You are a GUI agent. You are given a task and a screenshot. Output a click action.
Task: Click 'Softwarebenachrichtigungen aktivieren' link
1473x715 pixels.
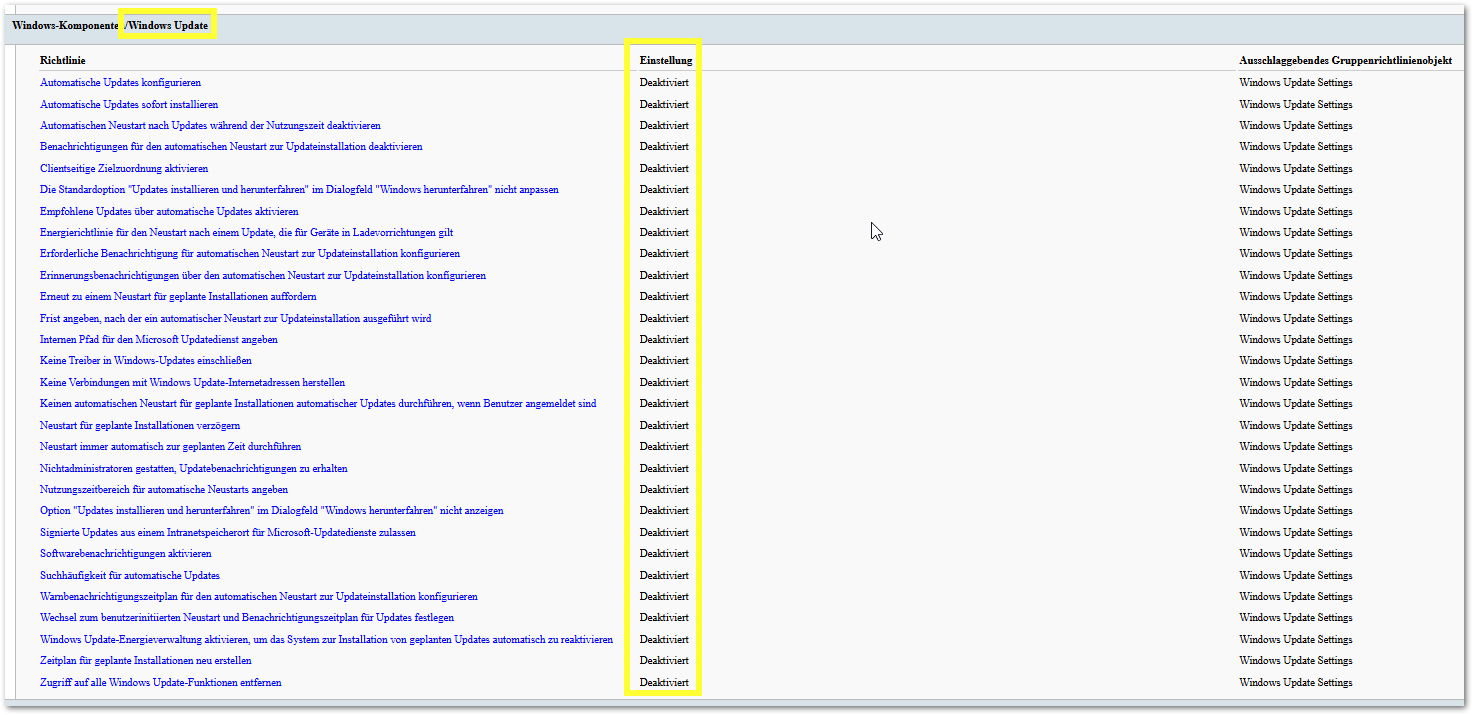(126, 554)
